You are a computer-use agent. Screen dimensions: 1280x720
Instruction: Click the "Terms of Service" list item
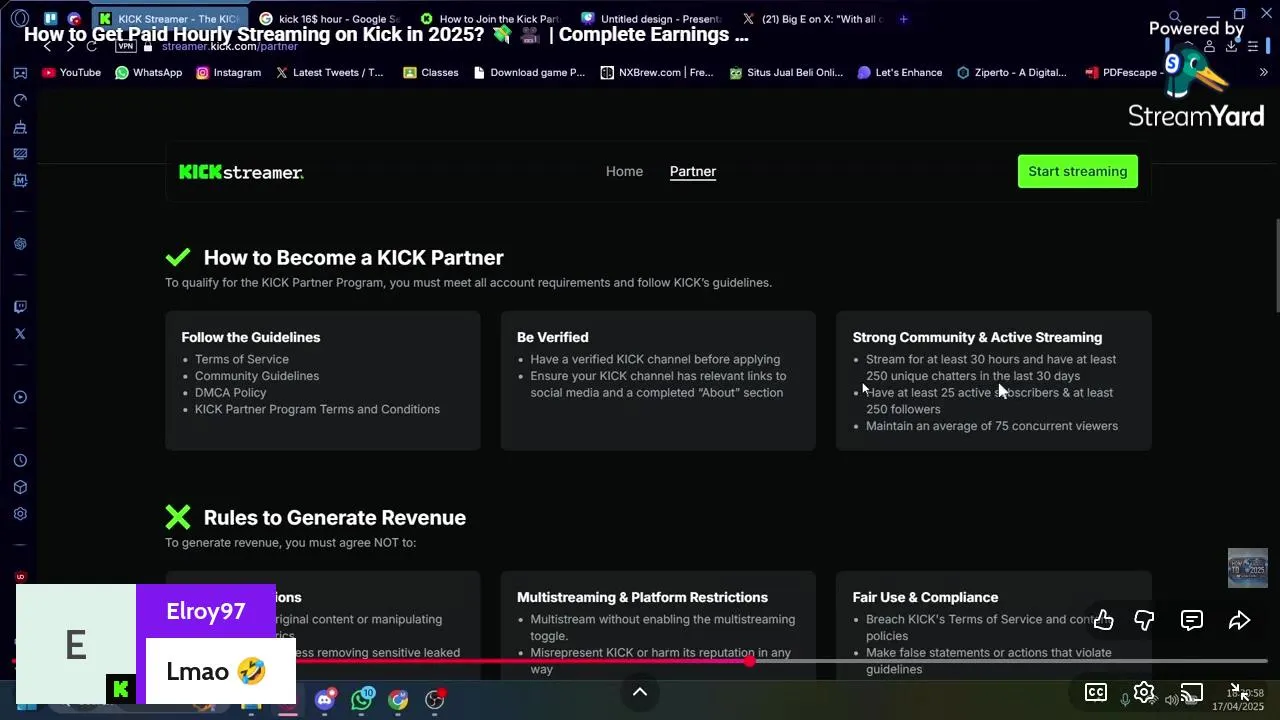(x=242, y=359)
